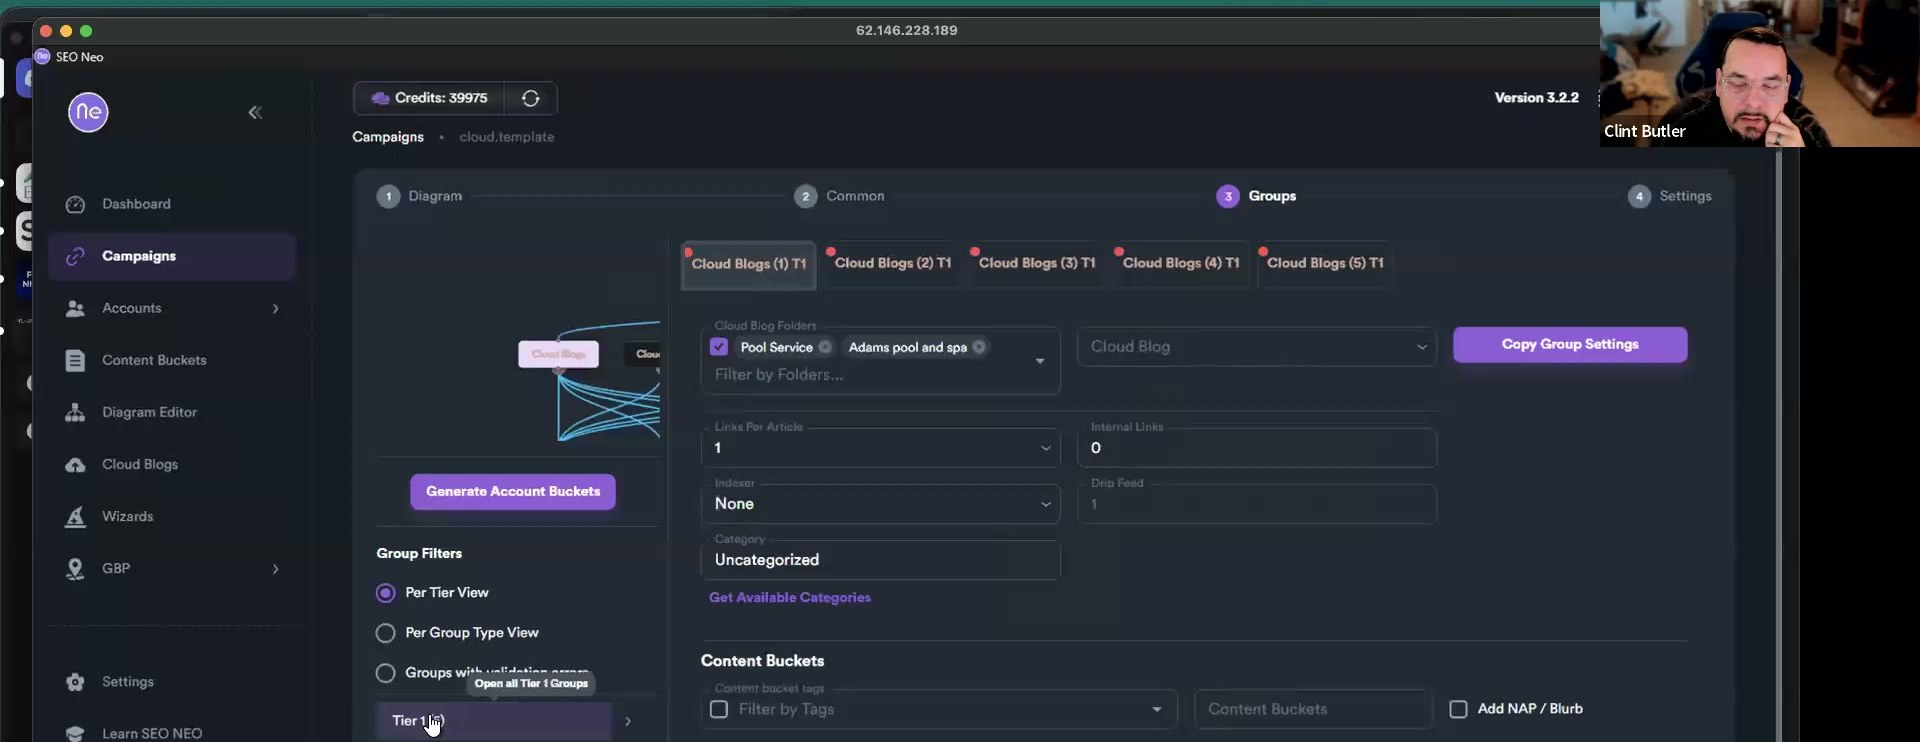Remove the Pool Service tag chip
The height and width of the screenshot is (742, 1920).
825,347
